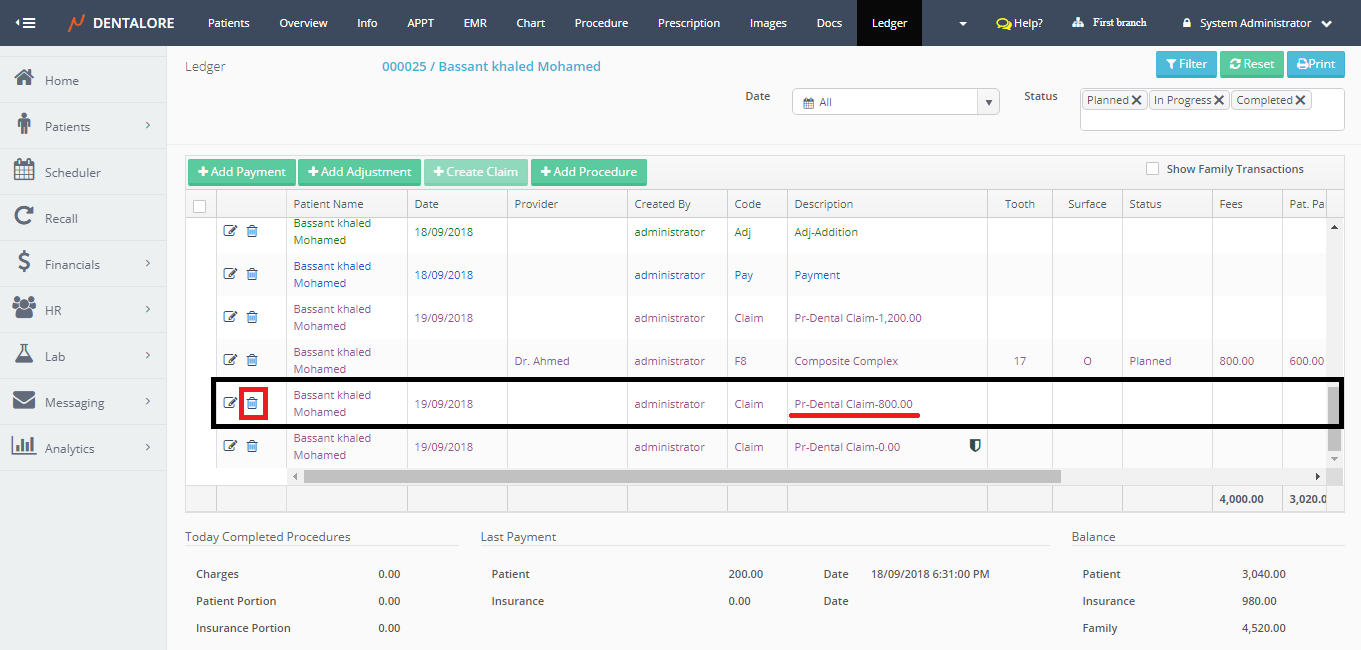Click delete trash icon for Pr-Dental Claim-800.00
The width and height of the screenshot is (1361, 650).
tap(252, 403)
